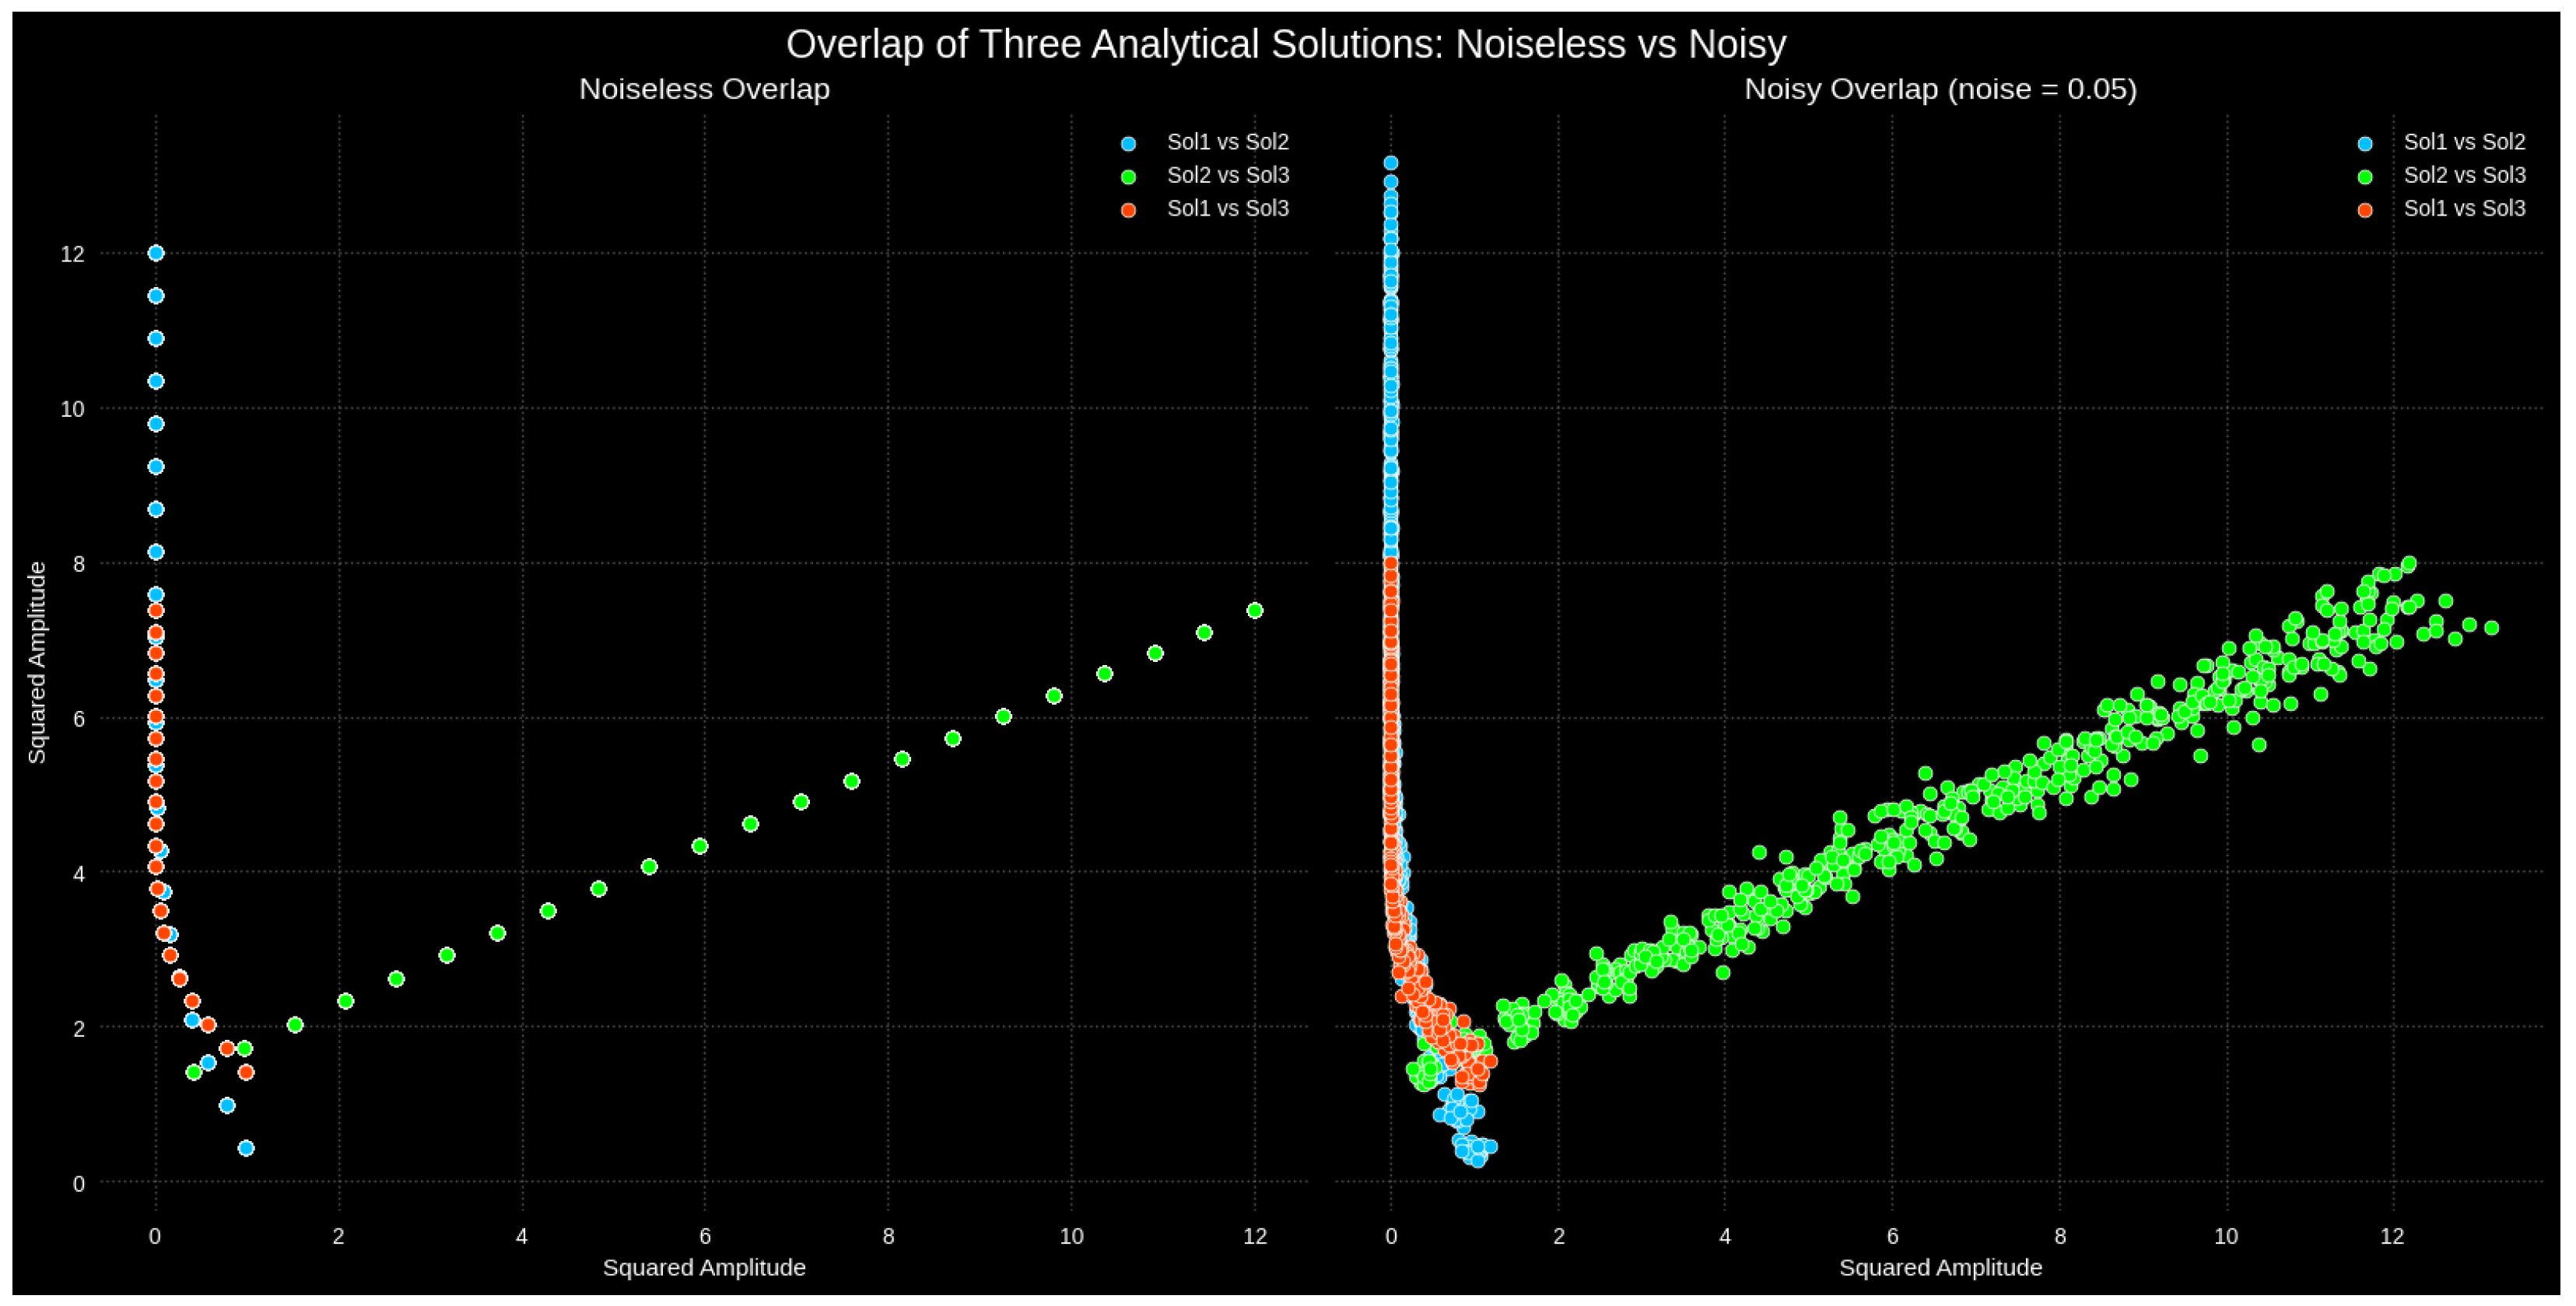The width and height of the screenshot is (2576, 1306).
Task: Click the x-axis tick label 12 of the Noiseless plot
Action: pyautogui.click(x=1254, y=1236)
